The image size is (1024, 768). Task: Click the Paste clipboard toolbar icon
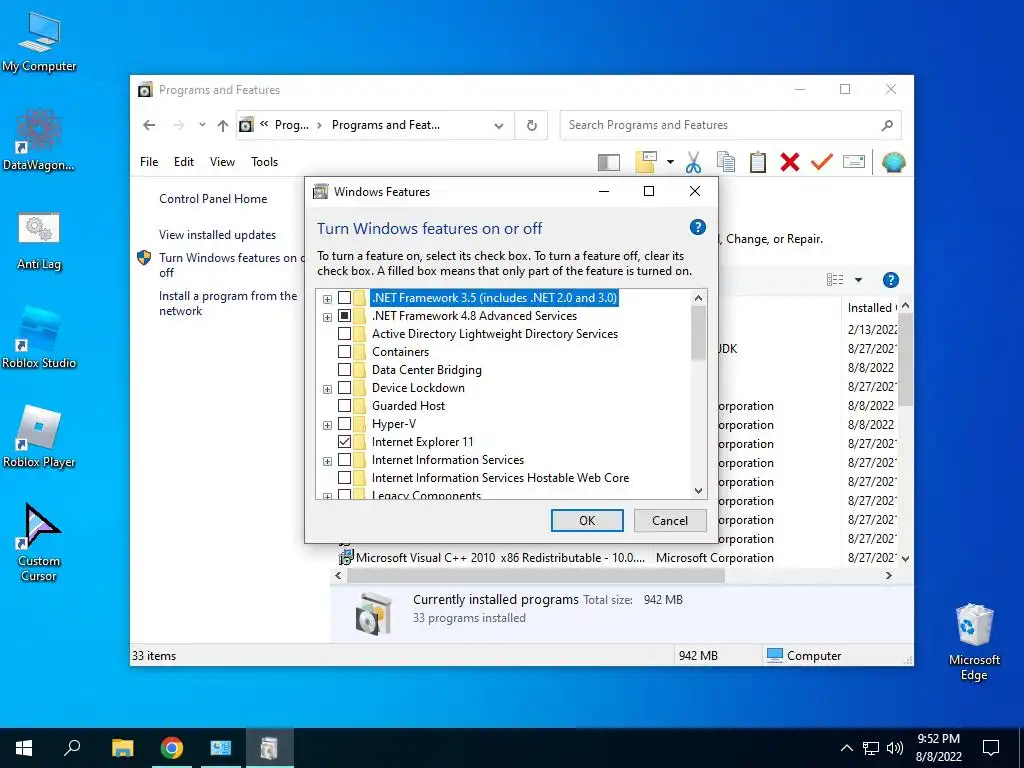[x=758, y=162]
